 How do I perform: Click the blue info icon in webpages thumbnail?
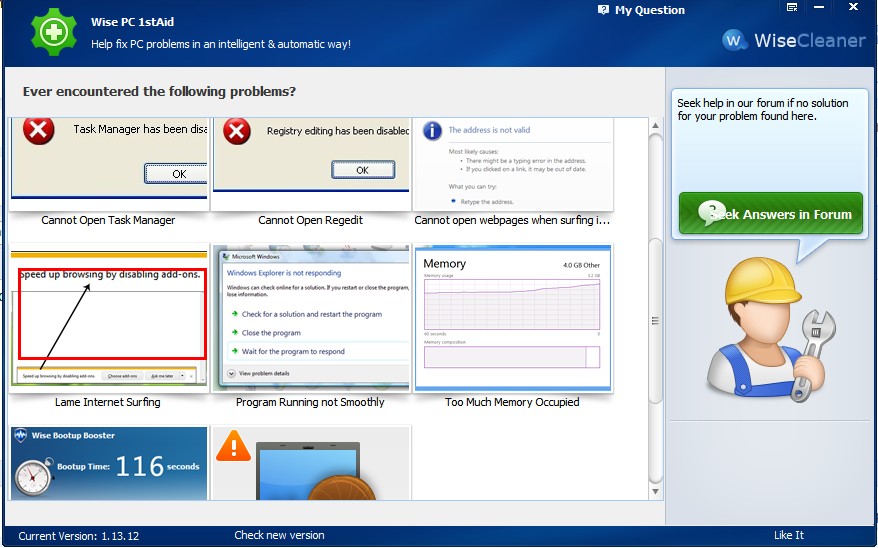coord(432,131)
